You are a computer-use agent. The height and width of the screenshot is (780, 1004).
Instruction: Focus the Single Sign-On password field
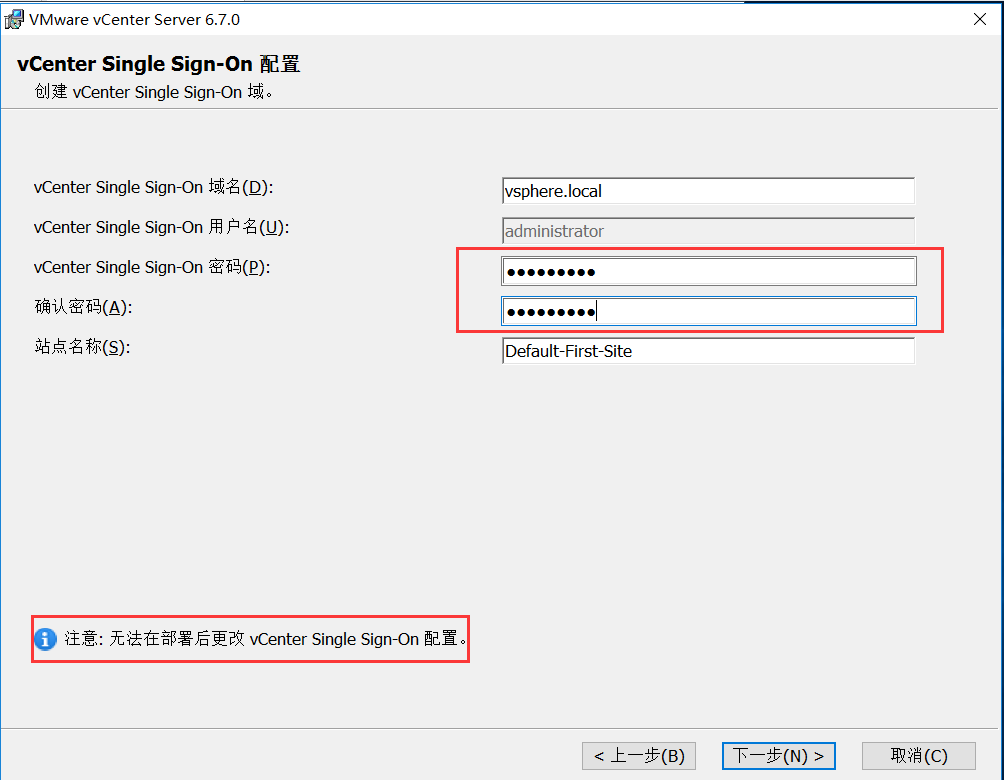(x=708, y=272)
